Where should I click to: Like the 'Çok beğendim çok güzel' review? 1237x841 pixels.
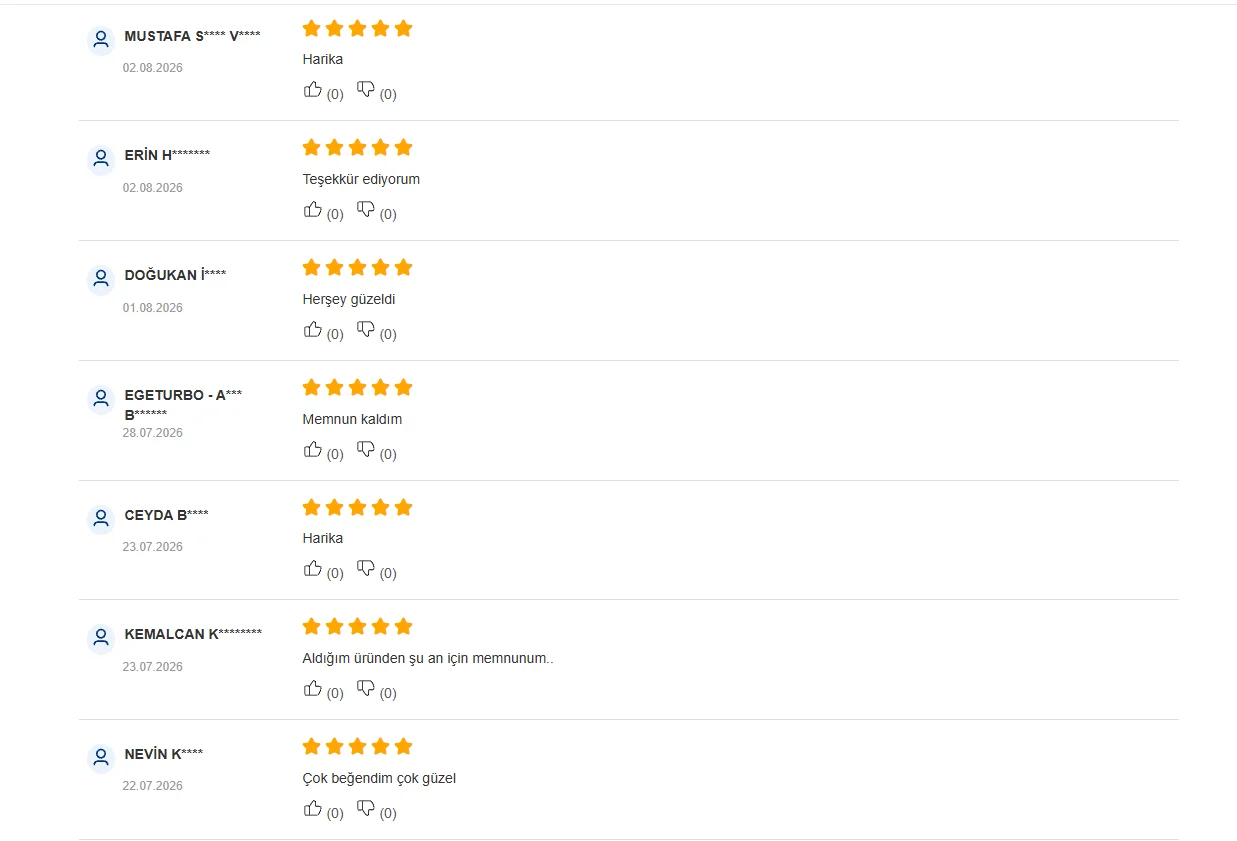[x=313, y=808]
